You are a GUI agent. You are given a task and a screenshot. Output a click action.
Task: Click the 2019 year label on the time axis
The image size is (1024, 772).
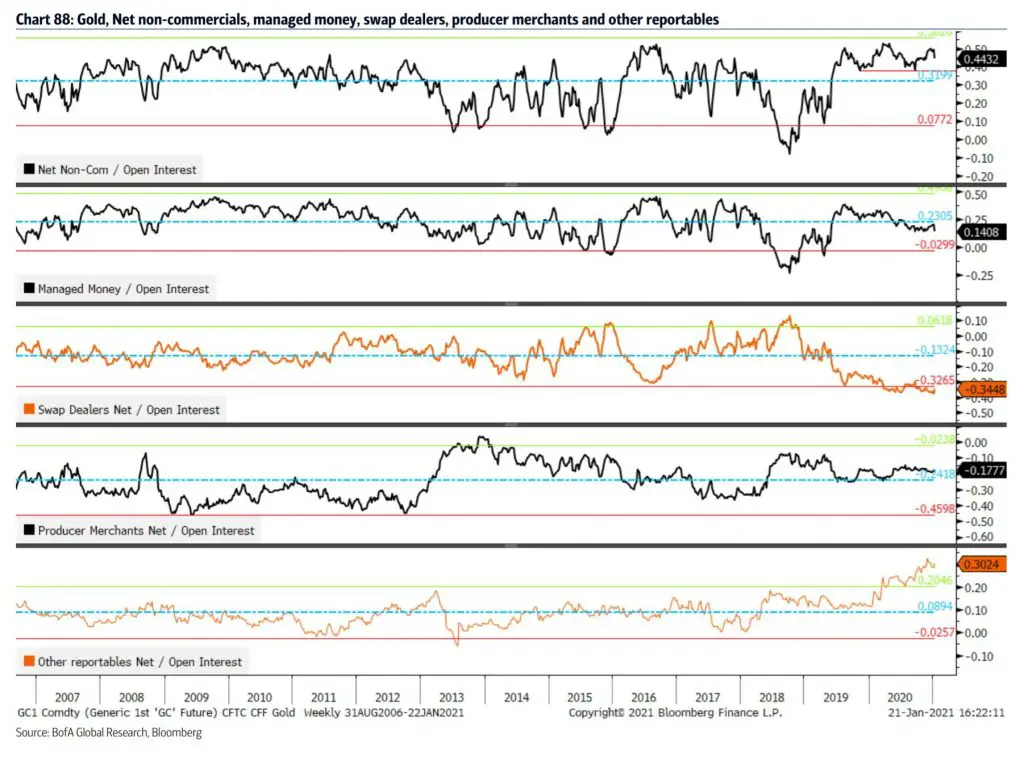coord(835,697)
